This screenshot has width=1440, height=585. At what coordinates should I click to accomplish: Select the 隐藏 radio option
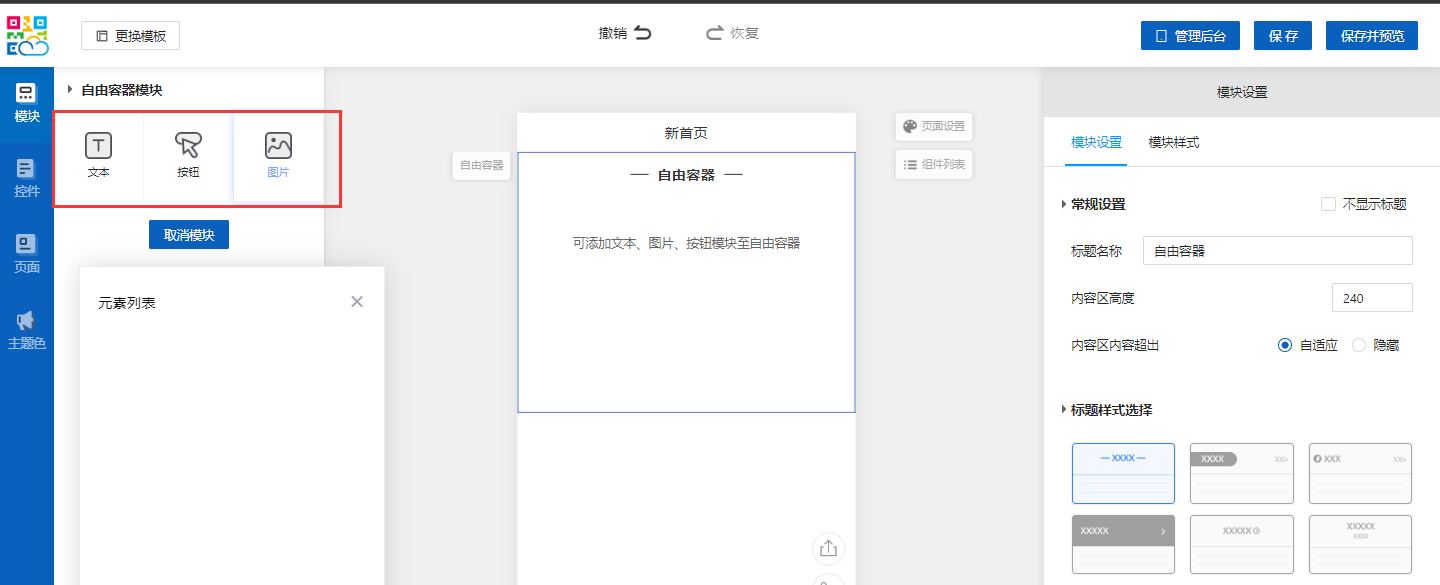pos(1359,345)
